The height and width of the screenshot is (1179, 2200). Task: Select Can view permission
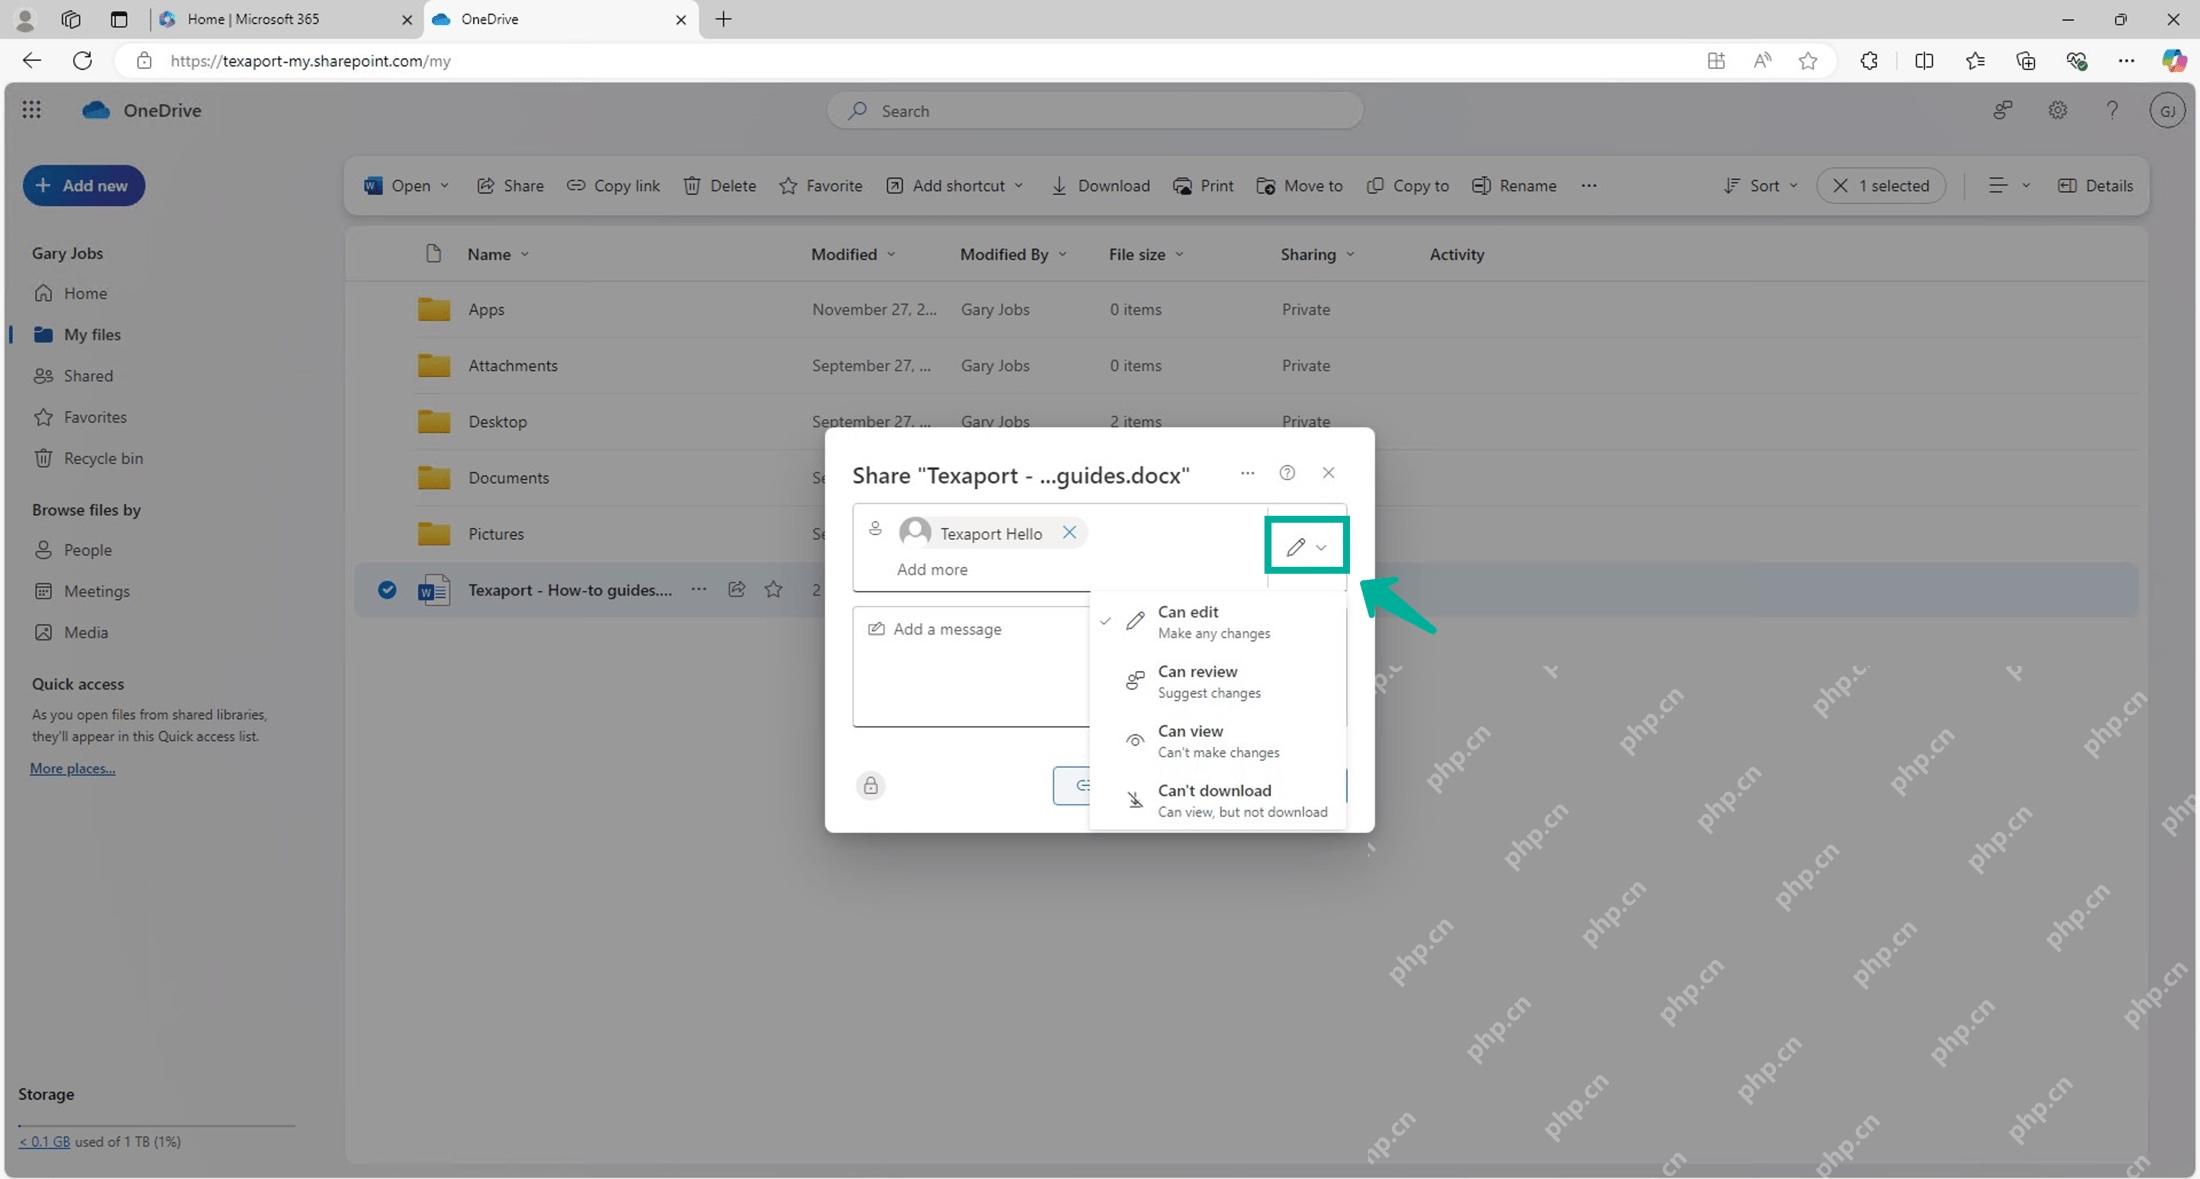coord(1218,740)
